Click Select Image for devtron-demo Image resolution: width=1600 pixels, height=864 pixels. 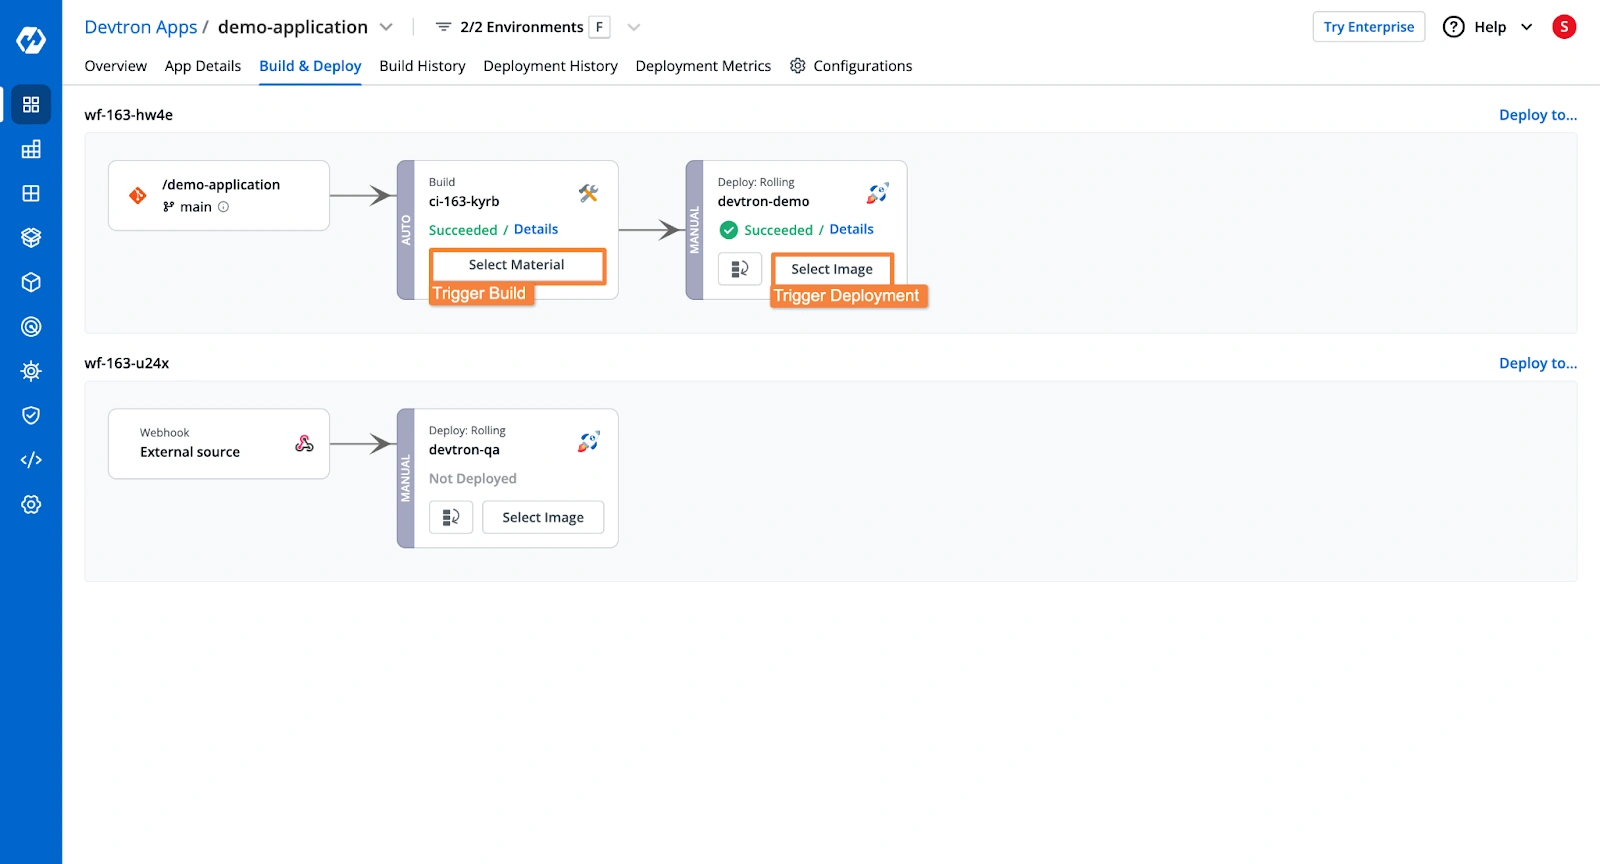click(832, 269)
